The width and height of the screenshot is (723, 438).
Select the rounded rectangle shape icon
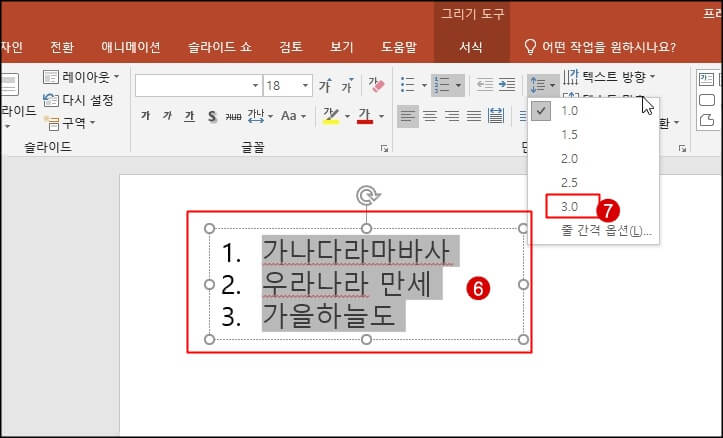click(707, 100)
